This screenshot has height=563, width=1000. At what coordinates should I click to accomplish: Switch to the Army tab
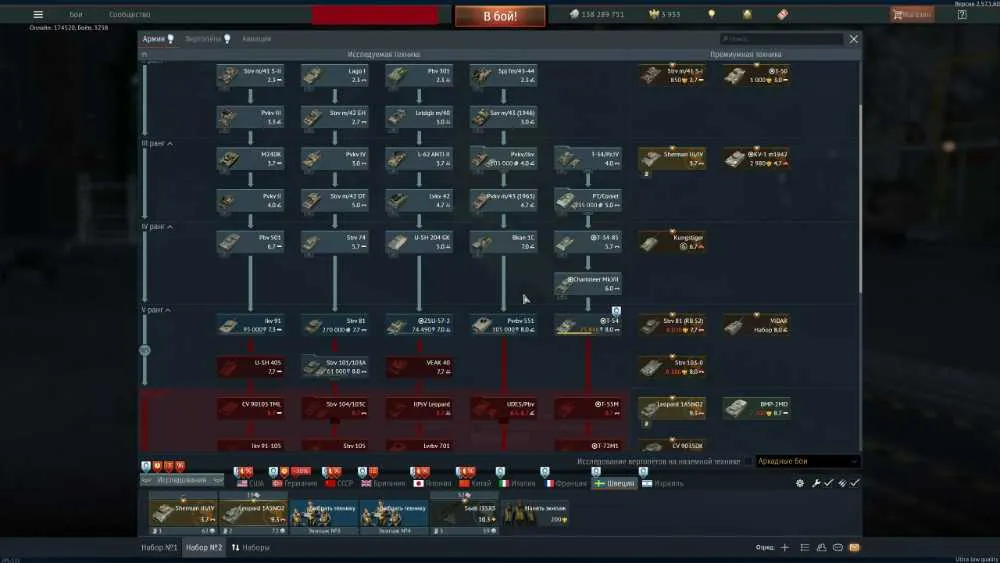click(x=158, y=39)
